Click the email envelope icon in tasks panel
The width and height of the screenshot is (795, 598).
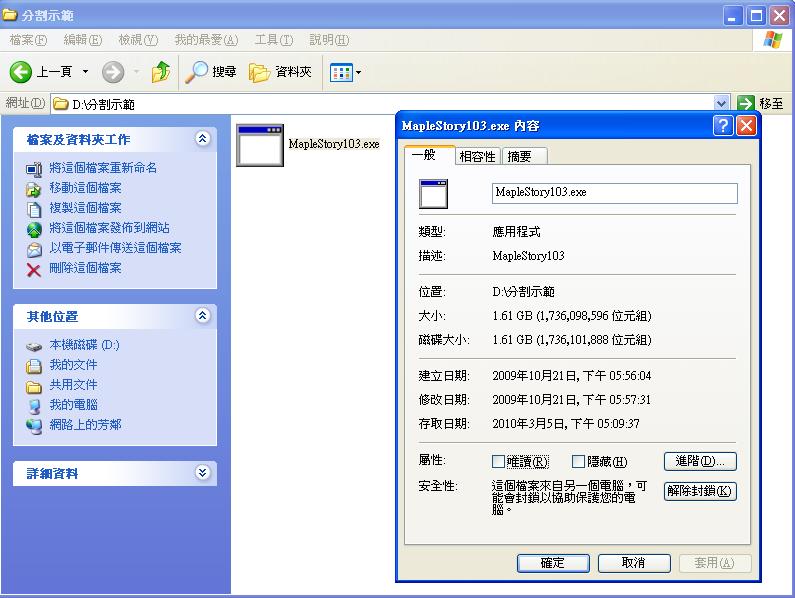(34, 250)
